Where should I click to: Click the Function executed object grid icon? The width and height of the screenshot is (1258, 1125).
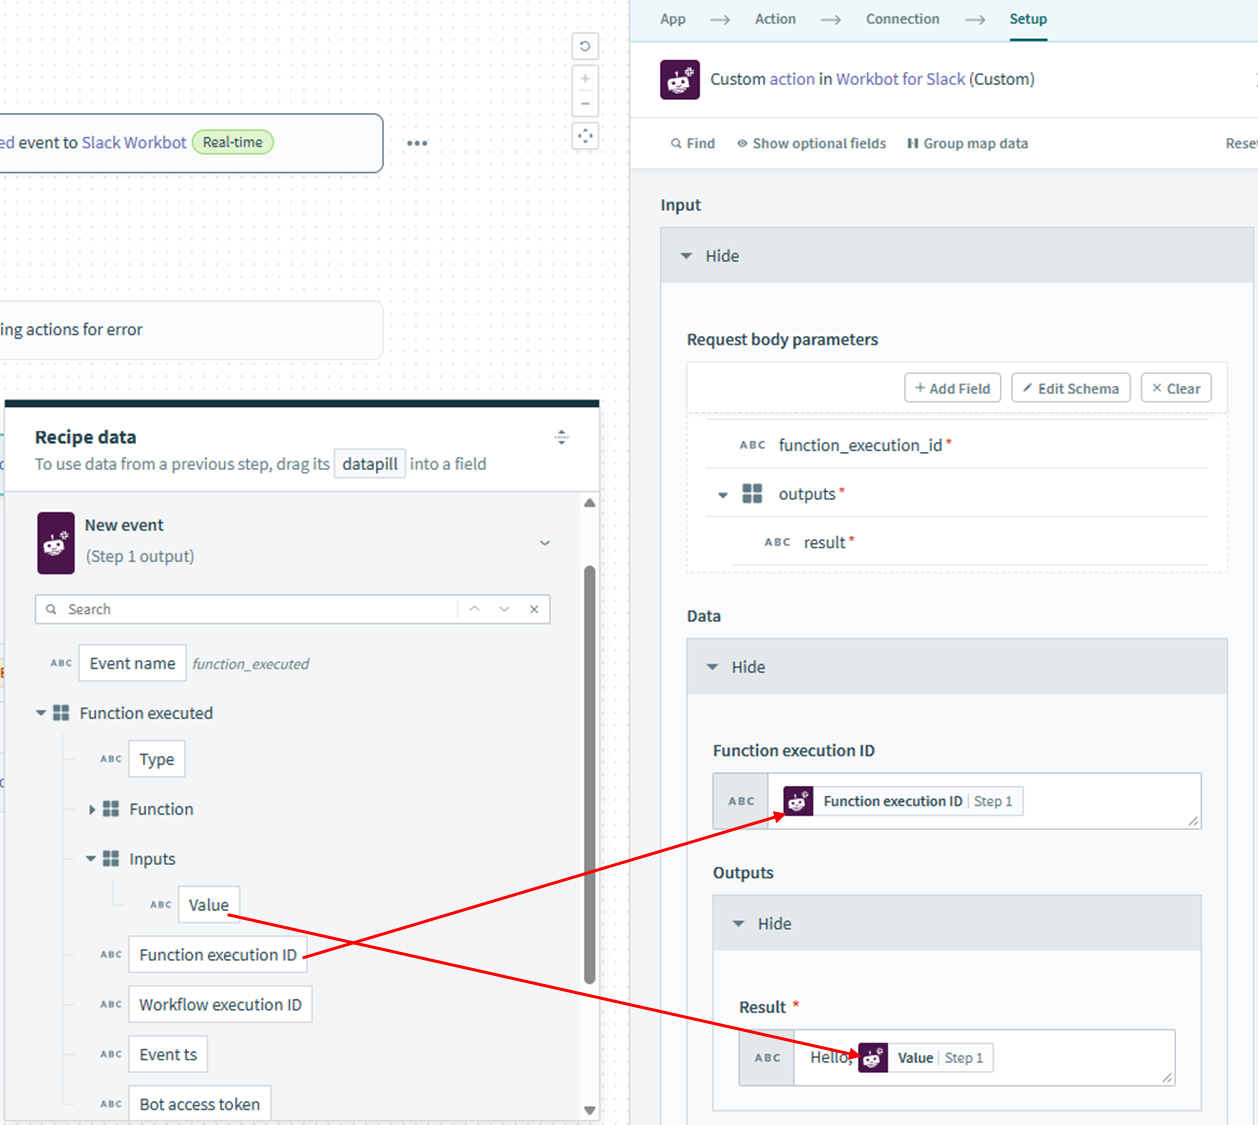(x=61, y=713)
